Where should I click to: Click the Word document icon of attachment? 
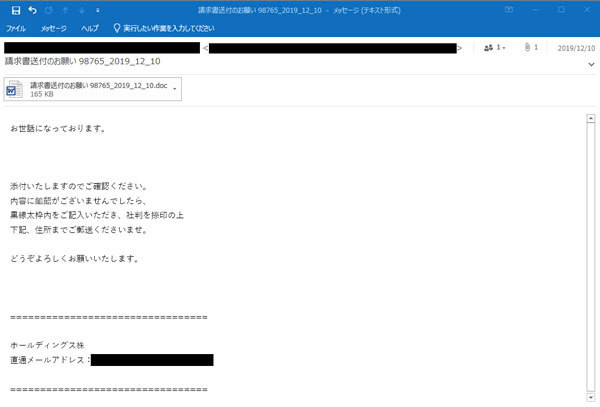click(x=14, y=90)
